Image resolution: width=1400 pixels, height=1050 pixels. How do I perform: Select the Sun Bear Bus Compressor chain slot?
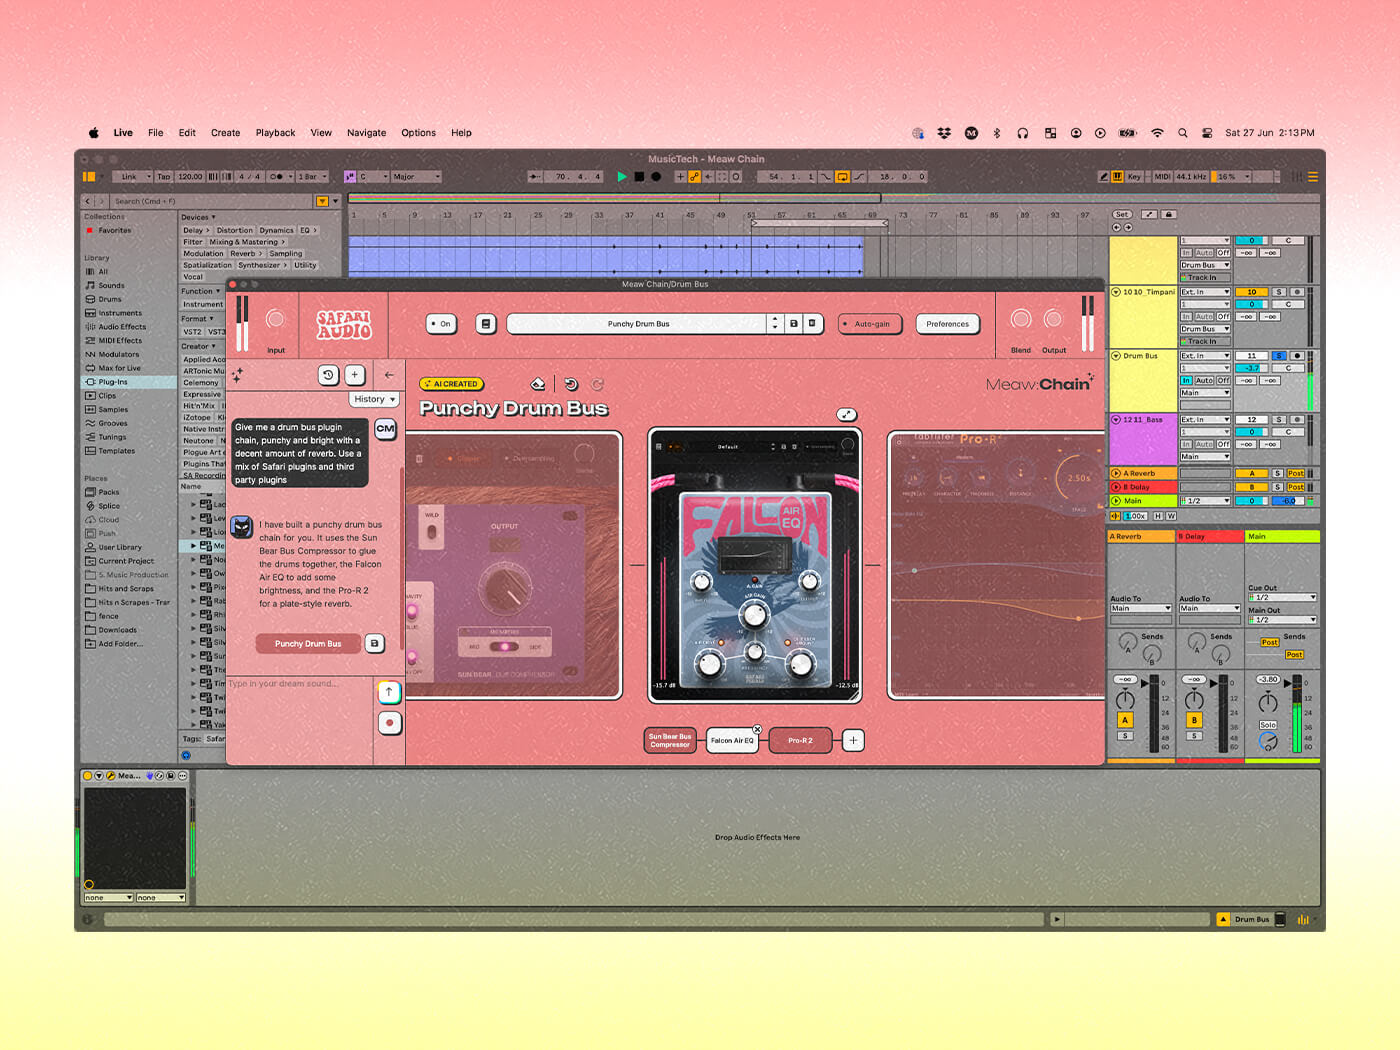[x=670, y=741]
